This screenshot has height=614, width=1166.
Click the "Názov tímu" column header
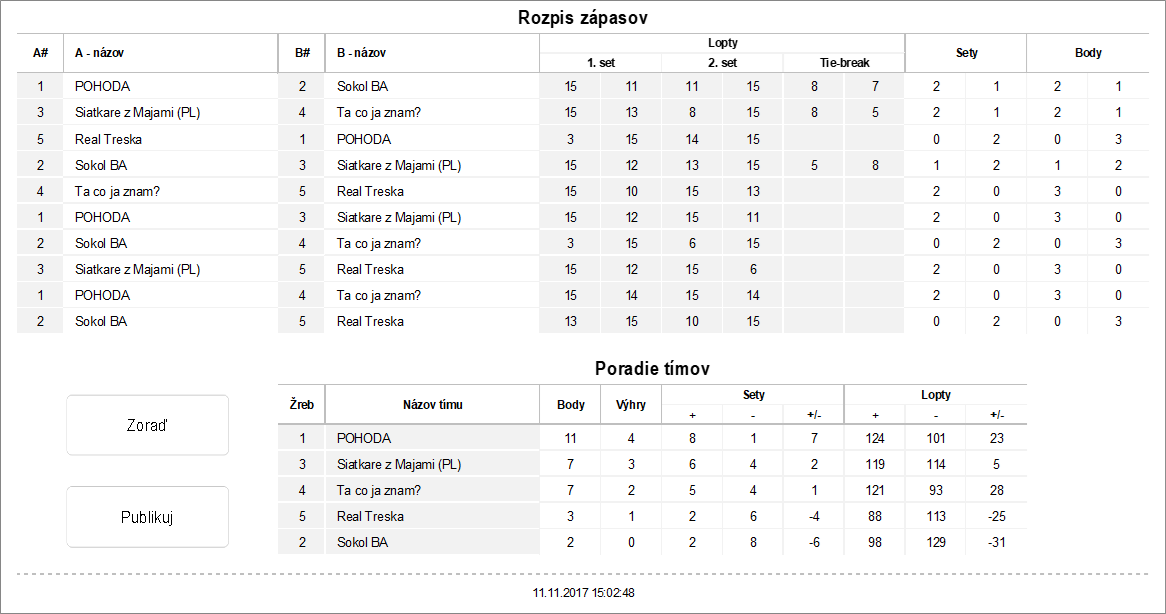point(432,405)
